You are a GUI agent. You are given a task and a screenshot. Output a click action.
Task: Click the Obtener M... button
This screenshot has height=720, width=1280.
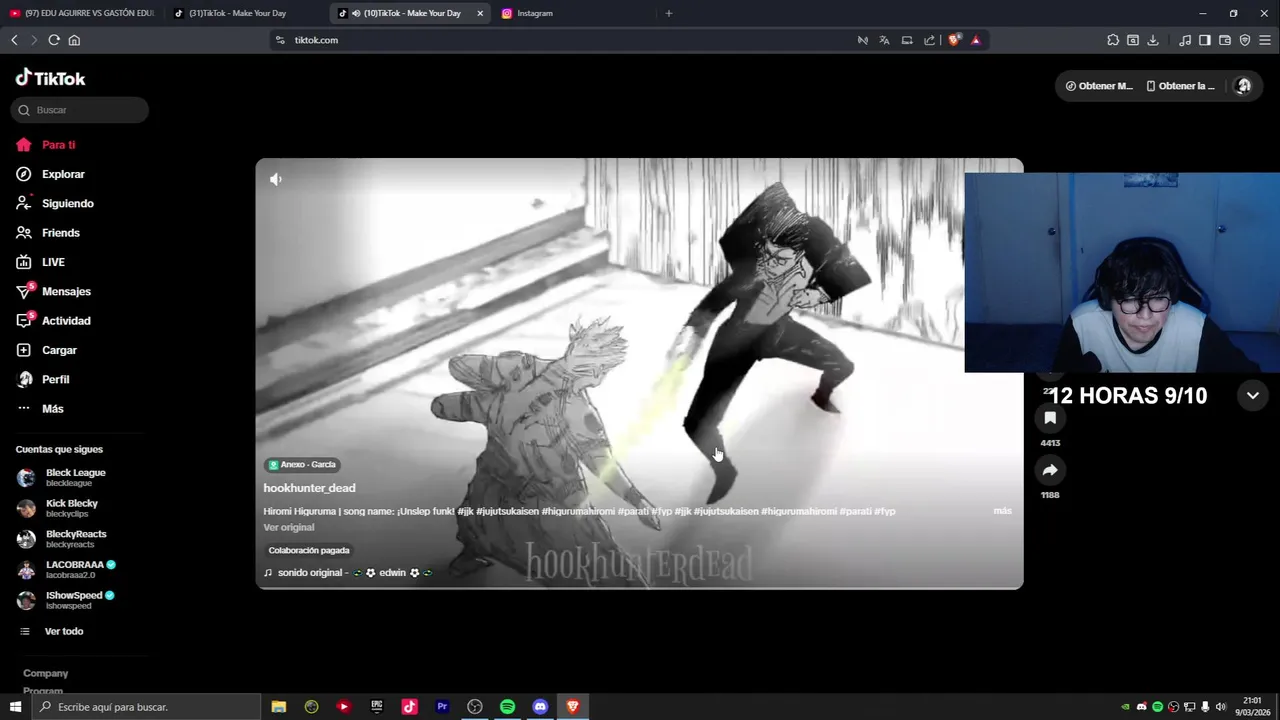tap(1099, 86)
